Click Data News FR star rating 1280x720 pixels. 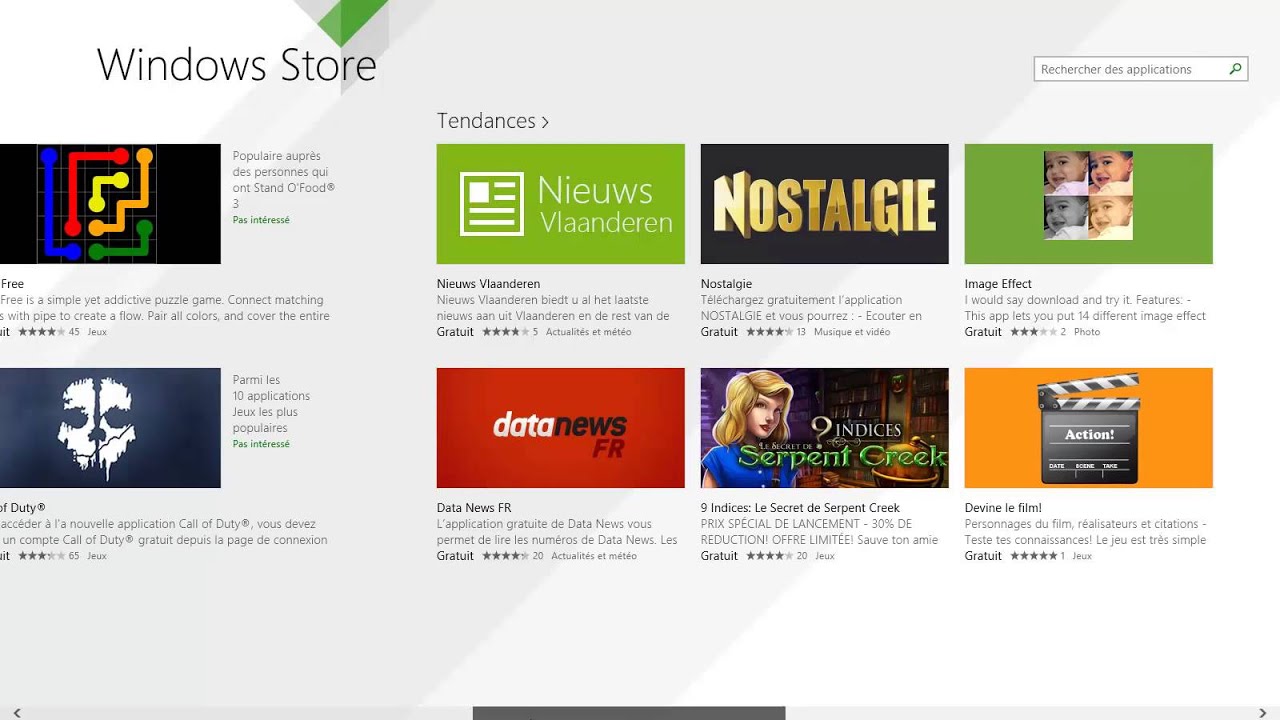pyautogui.click(x=505, y=556)
